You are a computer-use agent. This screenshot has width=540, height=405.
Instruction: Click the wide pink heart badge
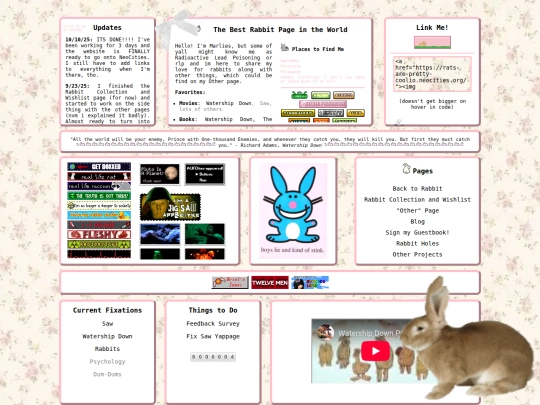(323, 104)
